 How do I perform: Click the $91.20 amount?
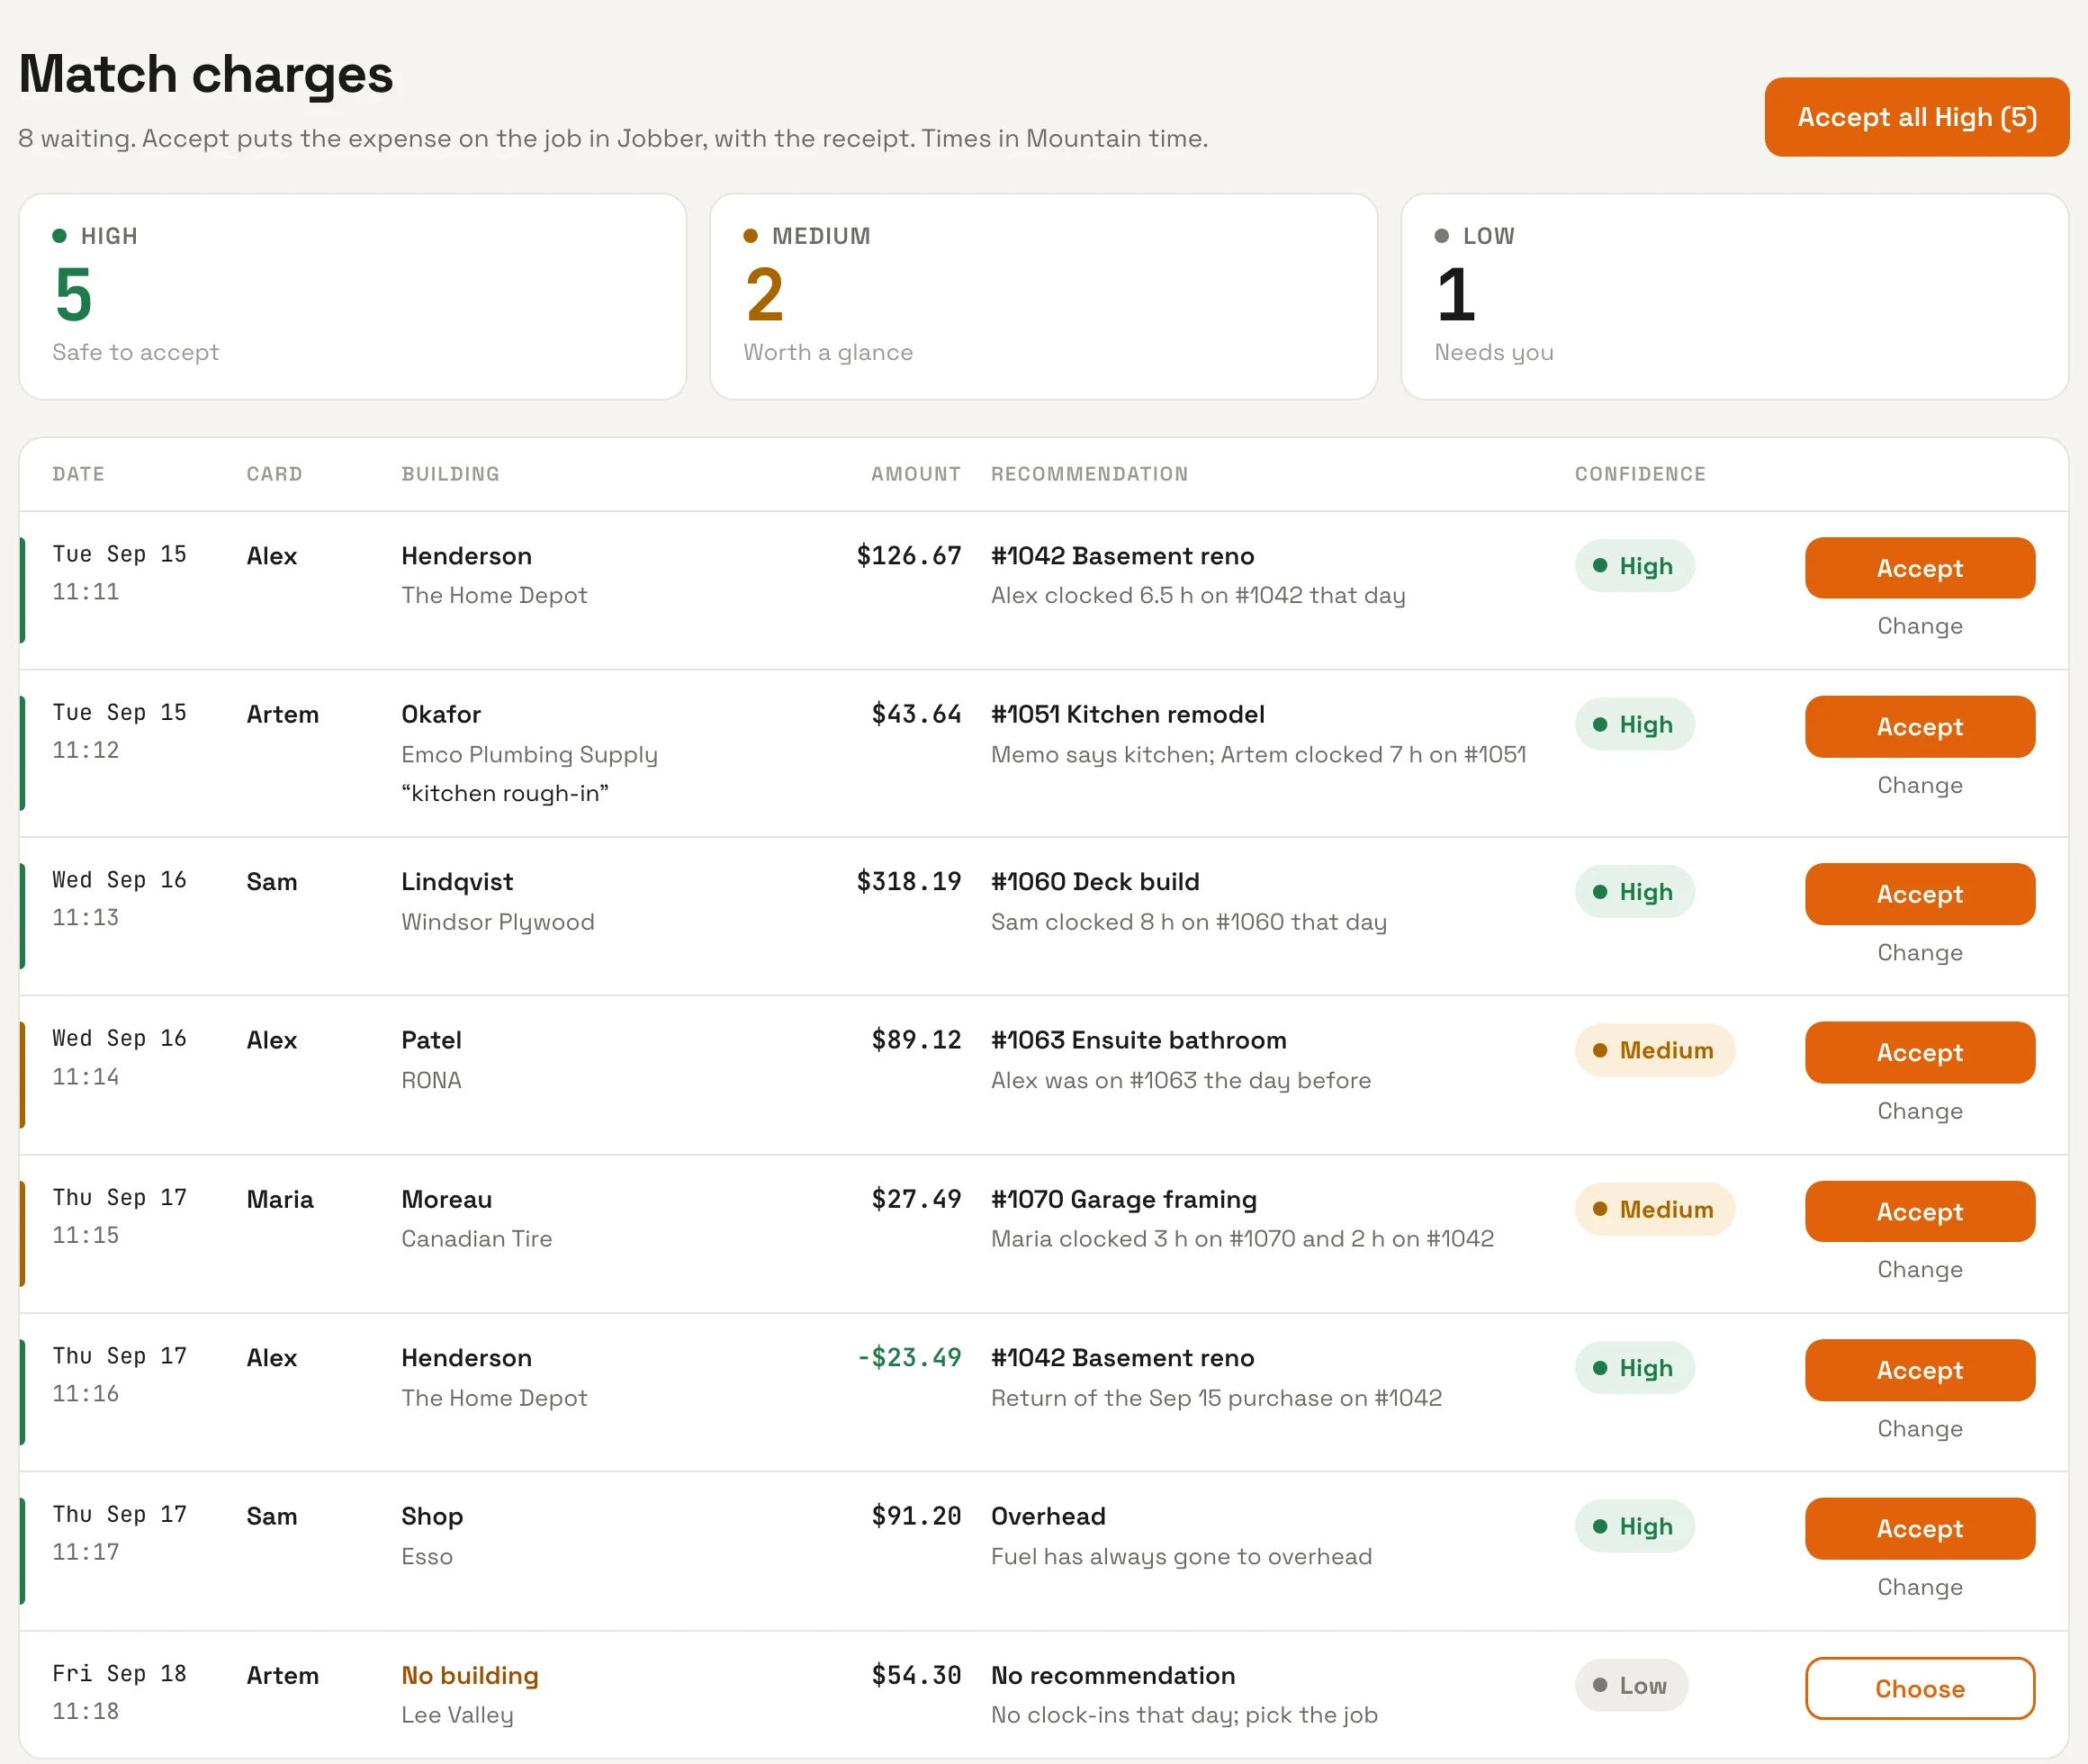(916, 1516)
